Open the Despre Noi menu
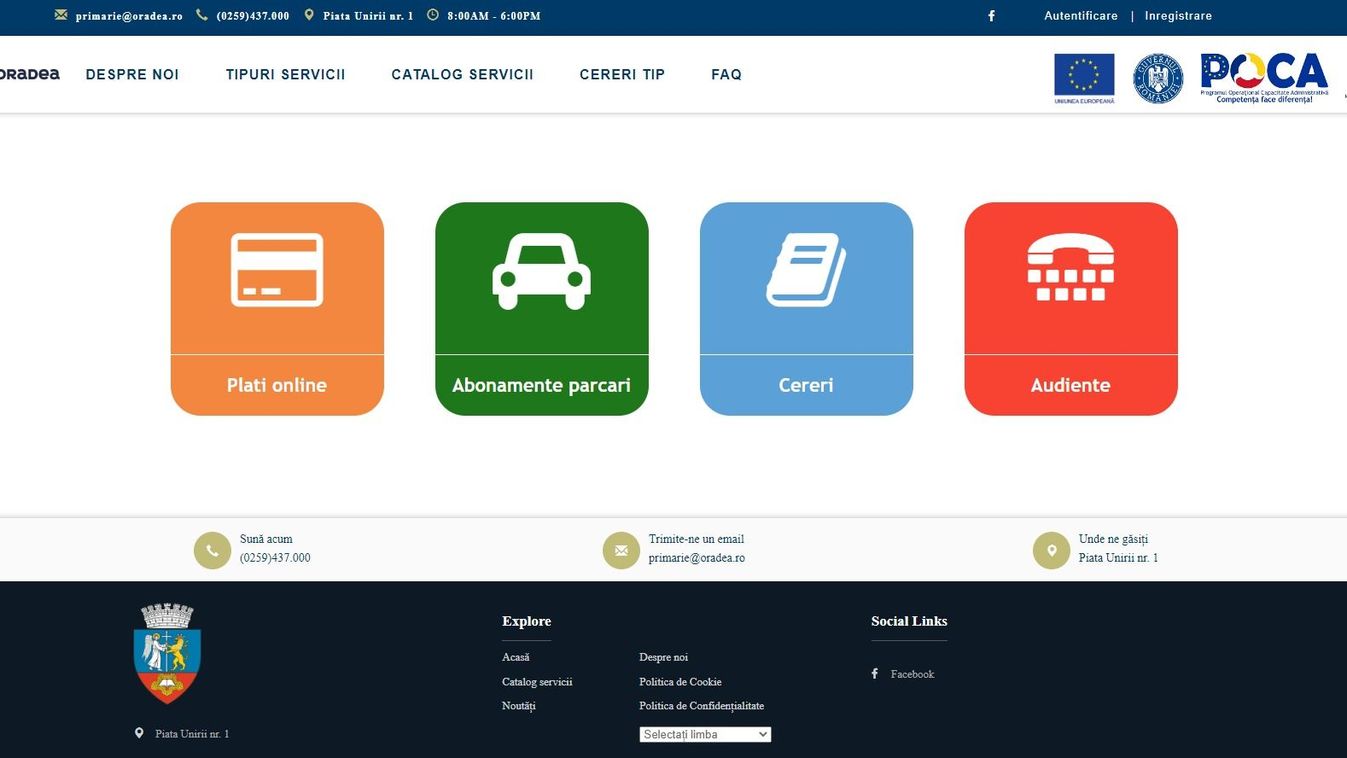Image resolution: width=1347 pixels, height=758 pixels. click(x=132, y=74)
